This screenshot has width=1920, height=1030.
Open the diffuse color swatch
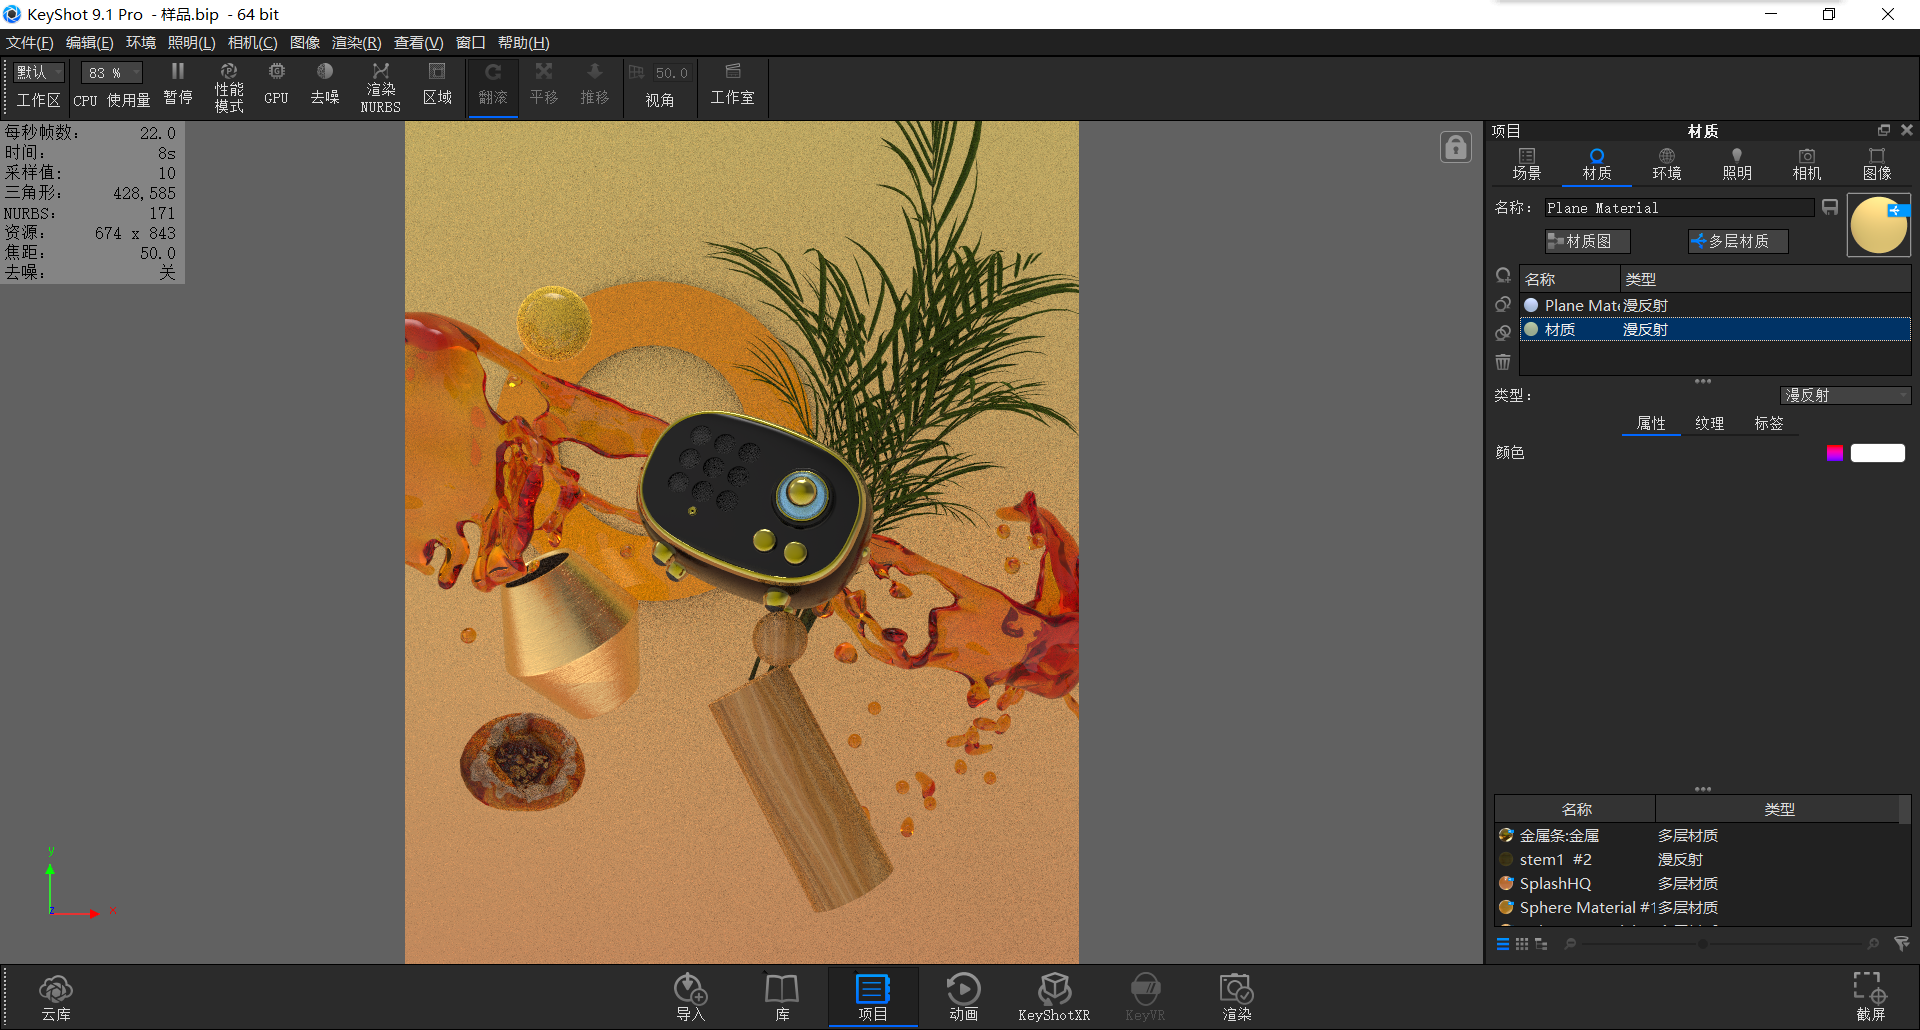[x=1877, y=452]
